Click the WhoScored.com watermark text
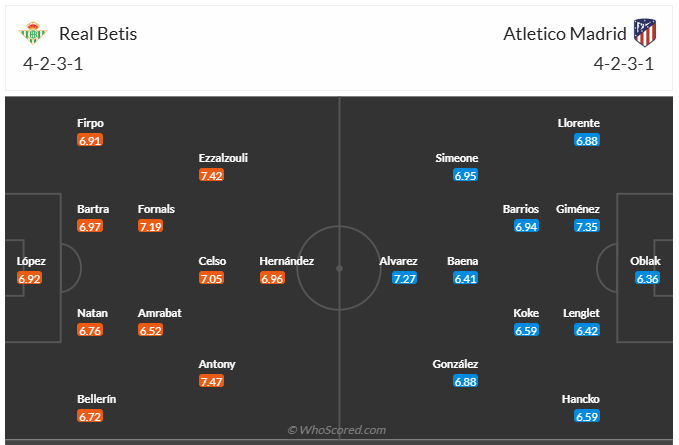The height and width of the screenshot is (445, 679). [x=337, y=430]
